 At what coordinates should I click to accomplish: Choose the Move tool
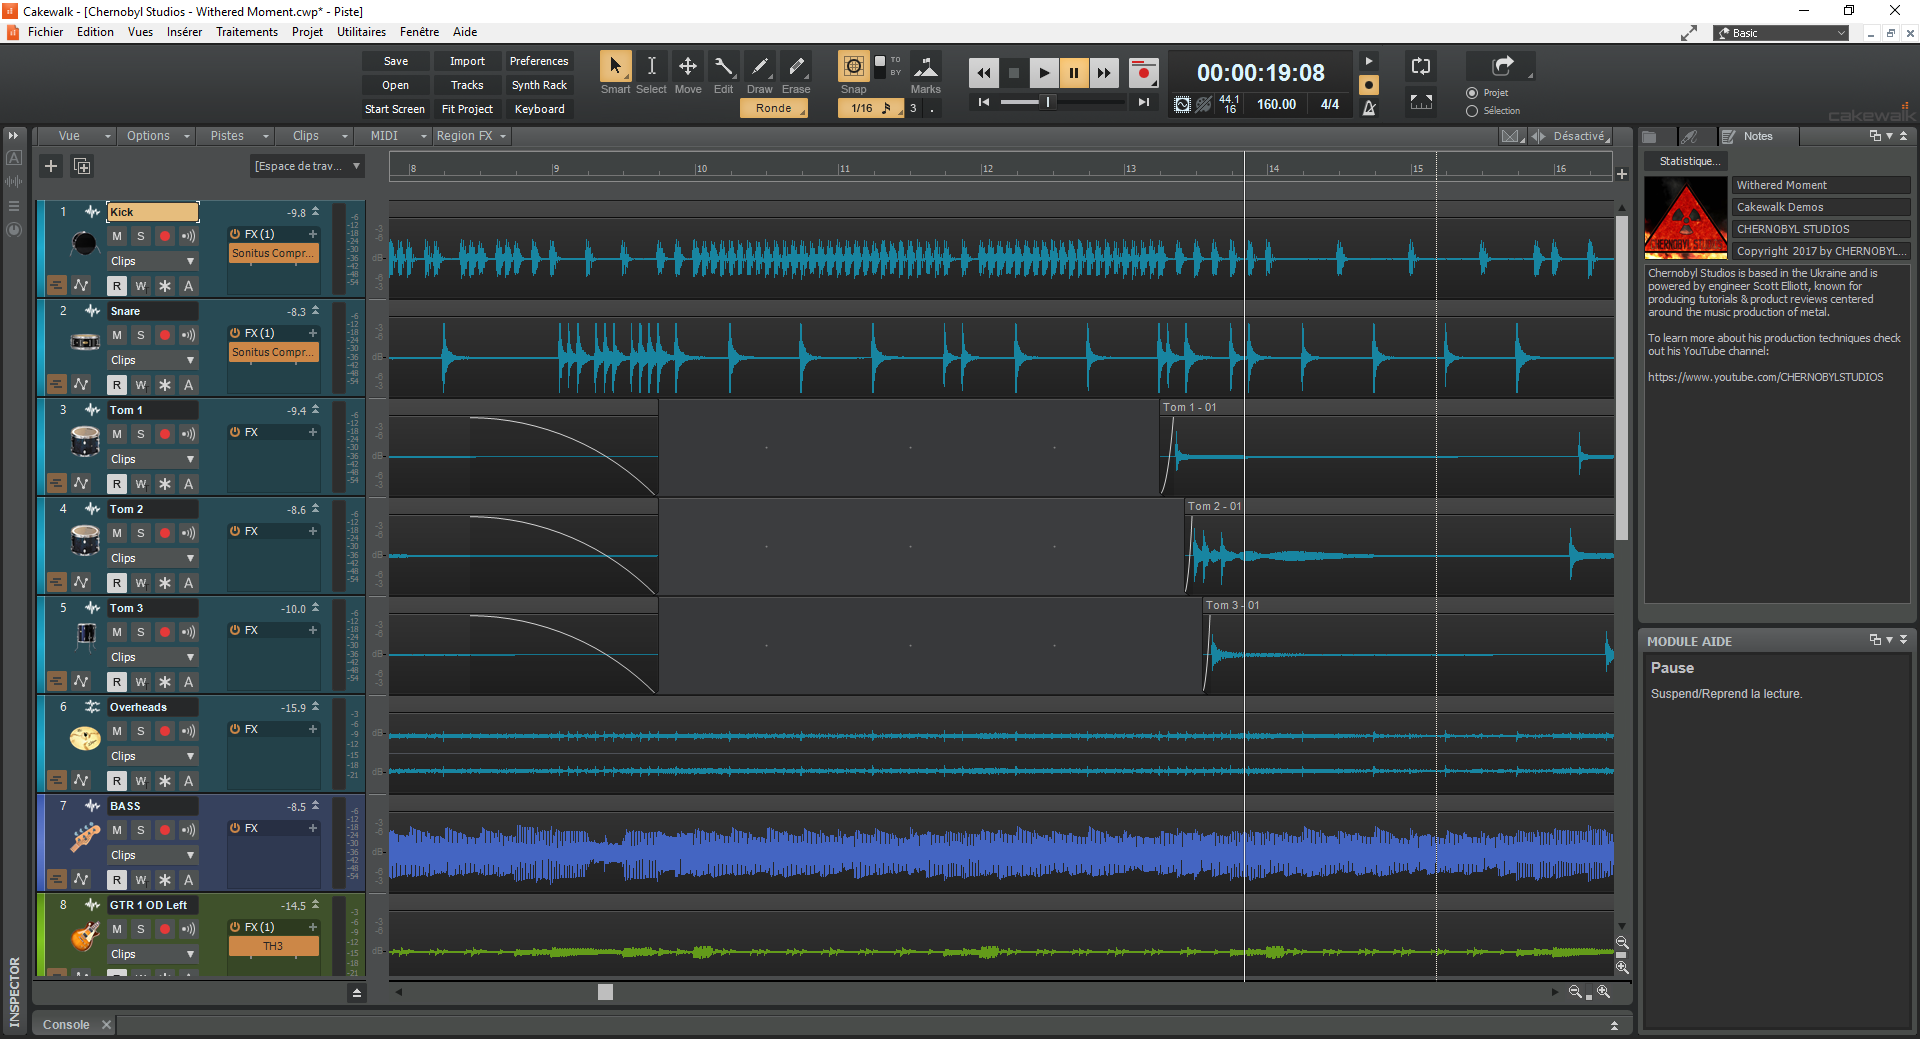coord(688,67)
